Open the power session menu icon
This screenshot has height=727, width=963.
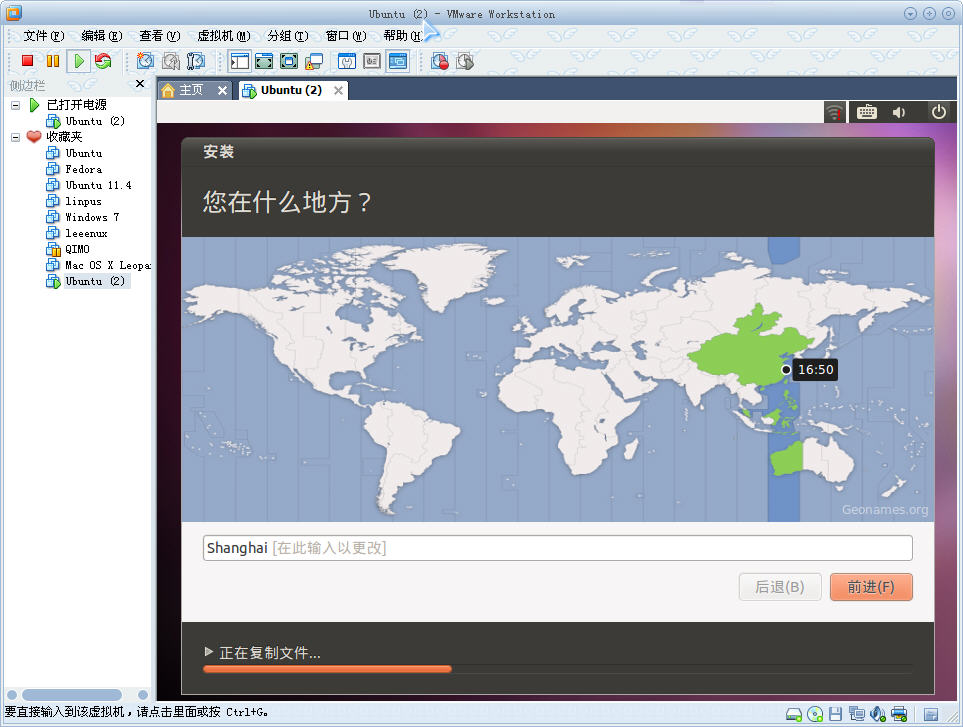[x=938, y=112]
